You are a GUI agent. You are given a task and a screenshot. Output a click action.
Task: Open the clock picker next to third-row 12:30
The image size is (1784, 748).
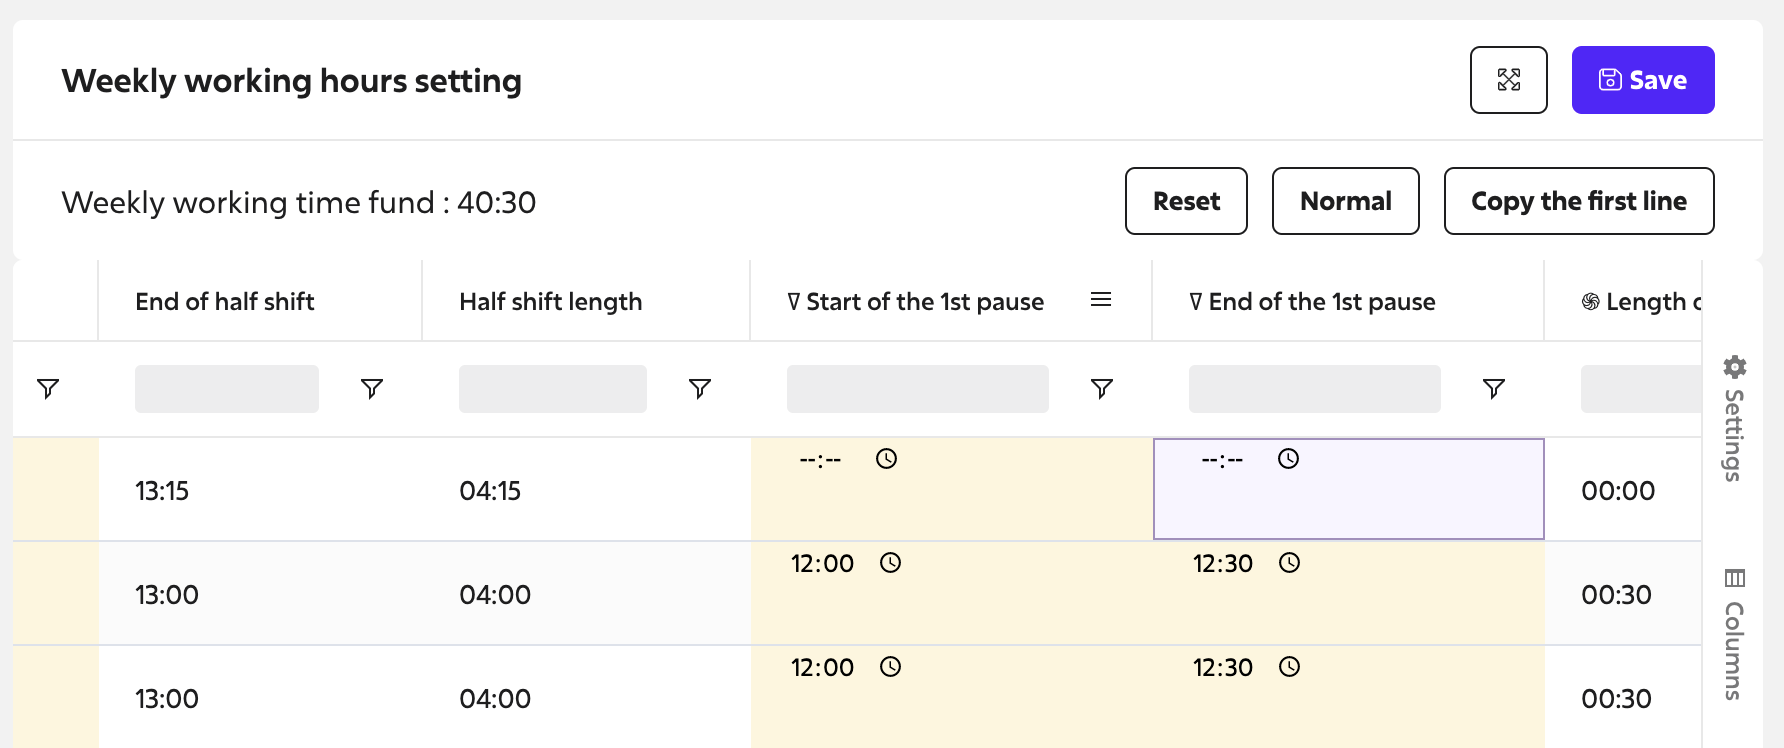pos(1290,667)
